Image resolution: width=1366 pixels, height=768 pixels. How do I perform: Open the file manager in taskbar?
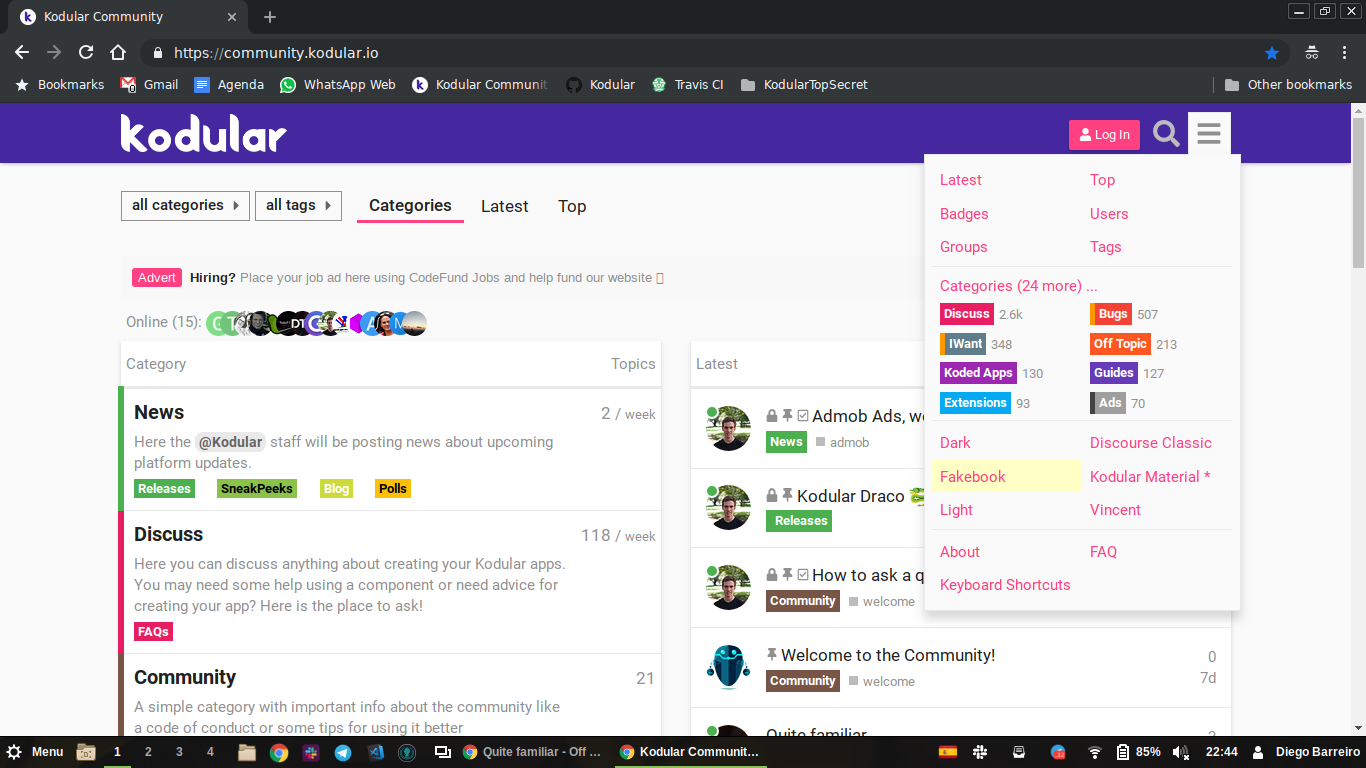click(247, 752)
